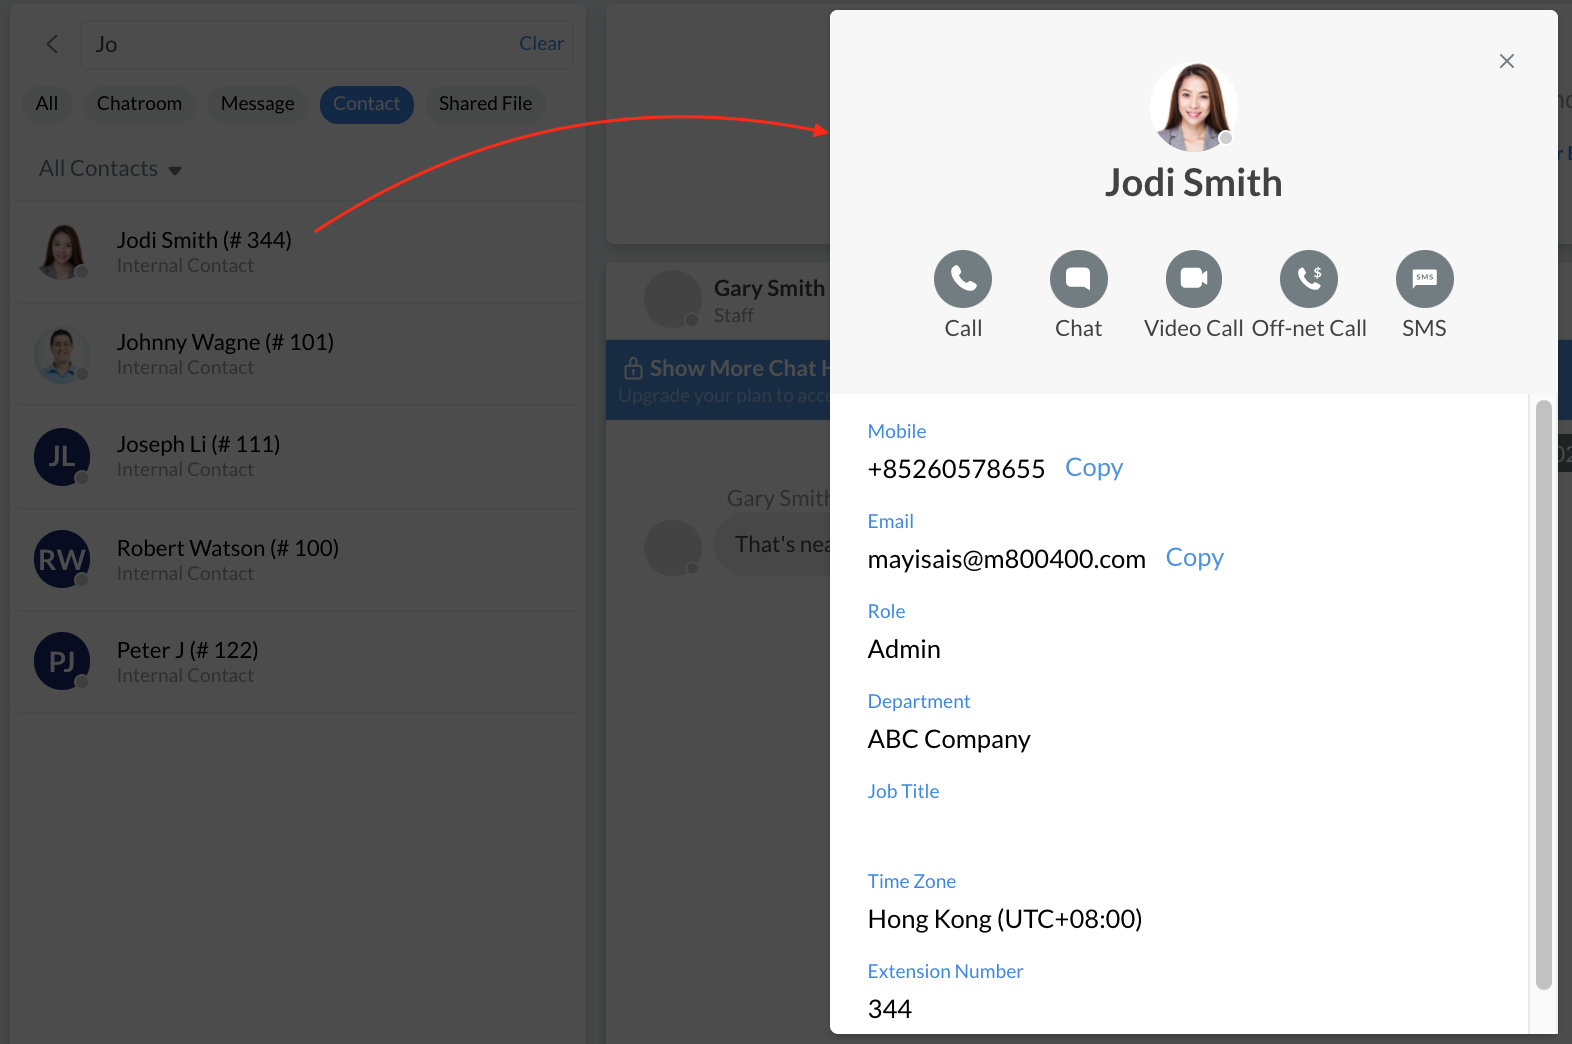Copy the email mayisais@m800400.com
The height and width of the screenshot is (1044, 1572).
click(x=1194, y=558)
